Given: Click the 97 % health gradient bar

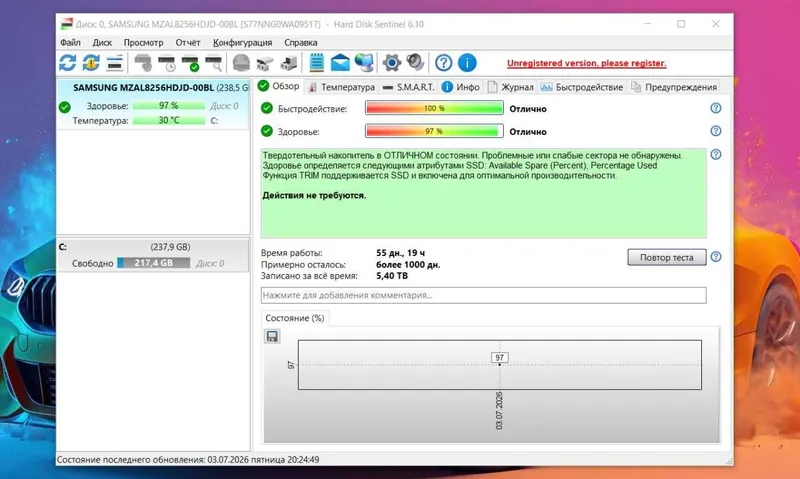Looking at the screenshot, I should click(434, 131).
